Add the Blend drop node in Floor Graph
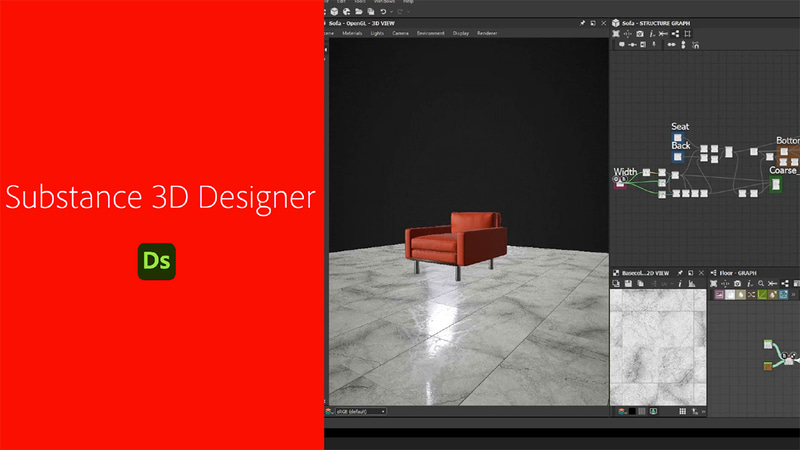Viewport: 800px width, 450px height. (741, 295)
